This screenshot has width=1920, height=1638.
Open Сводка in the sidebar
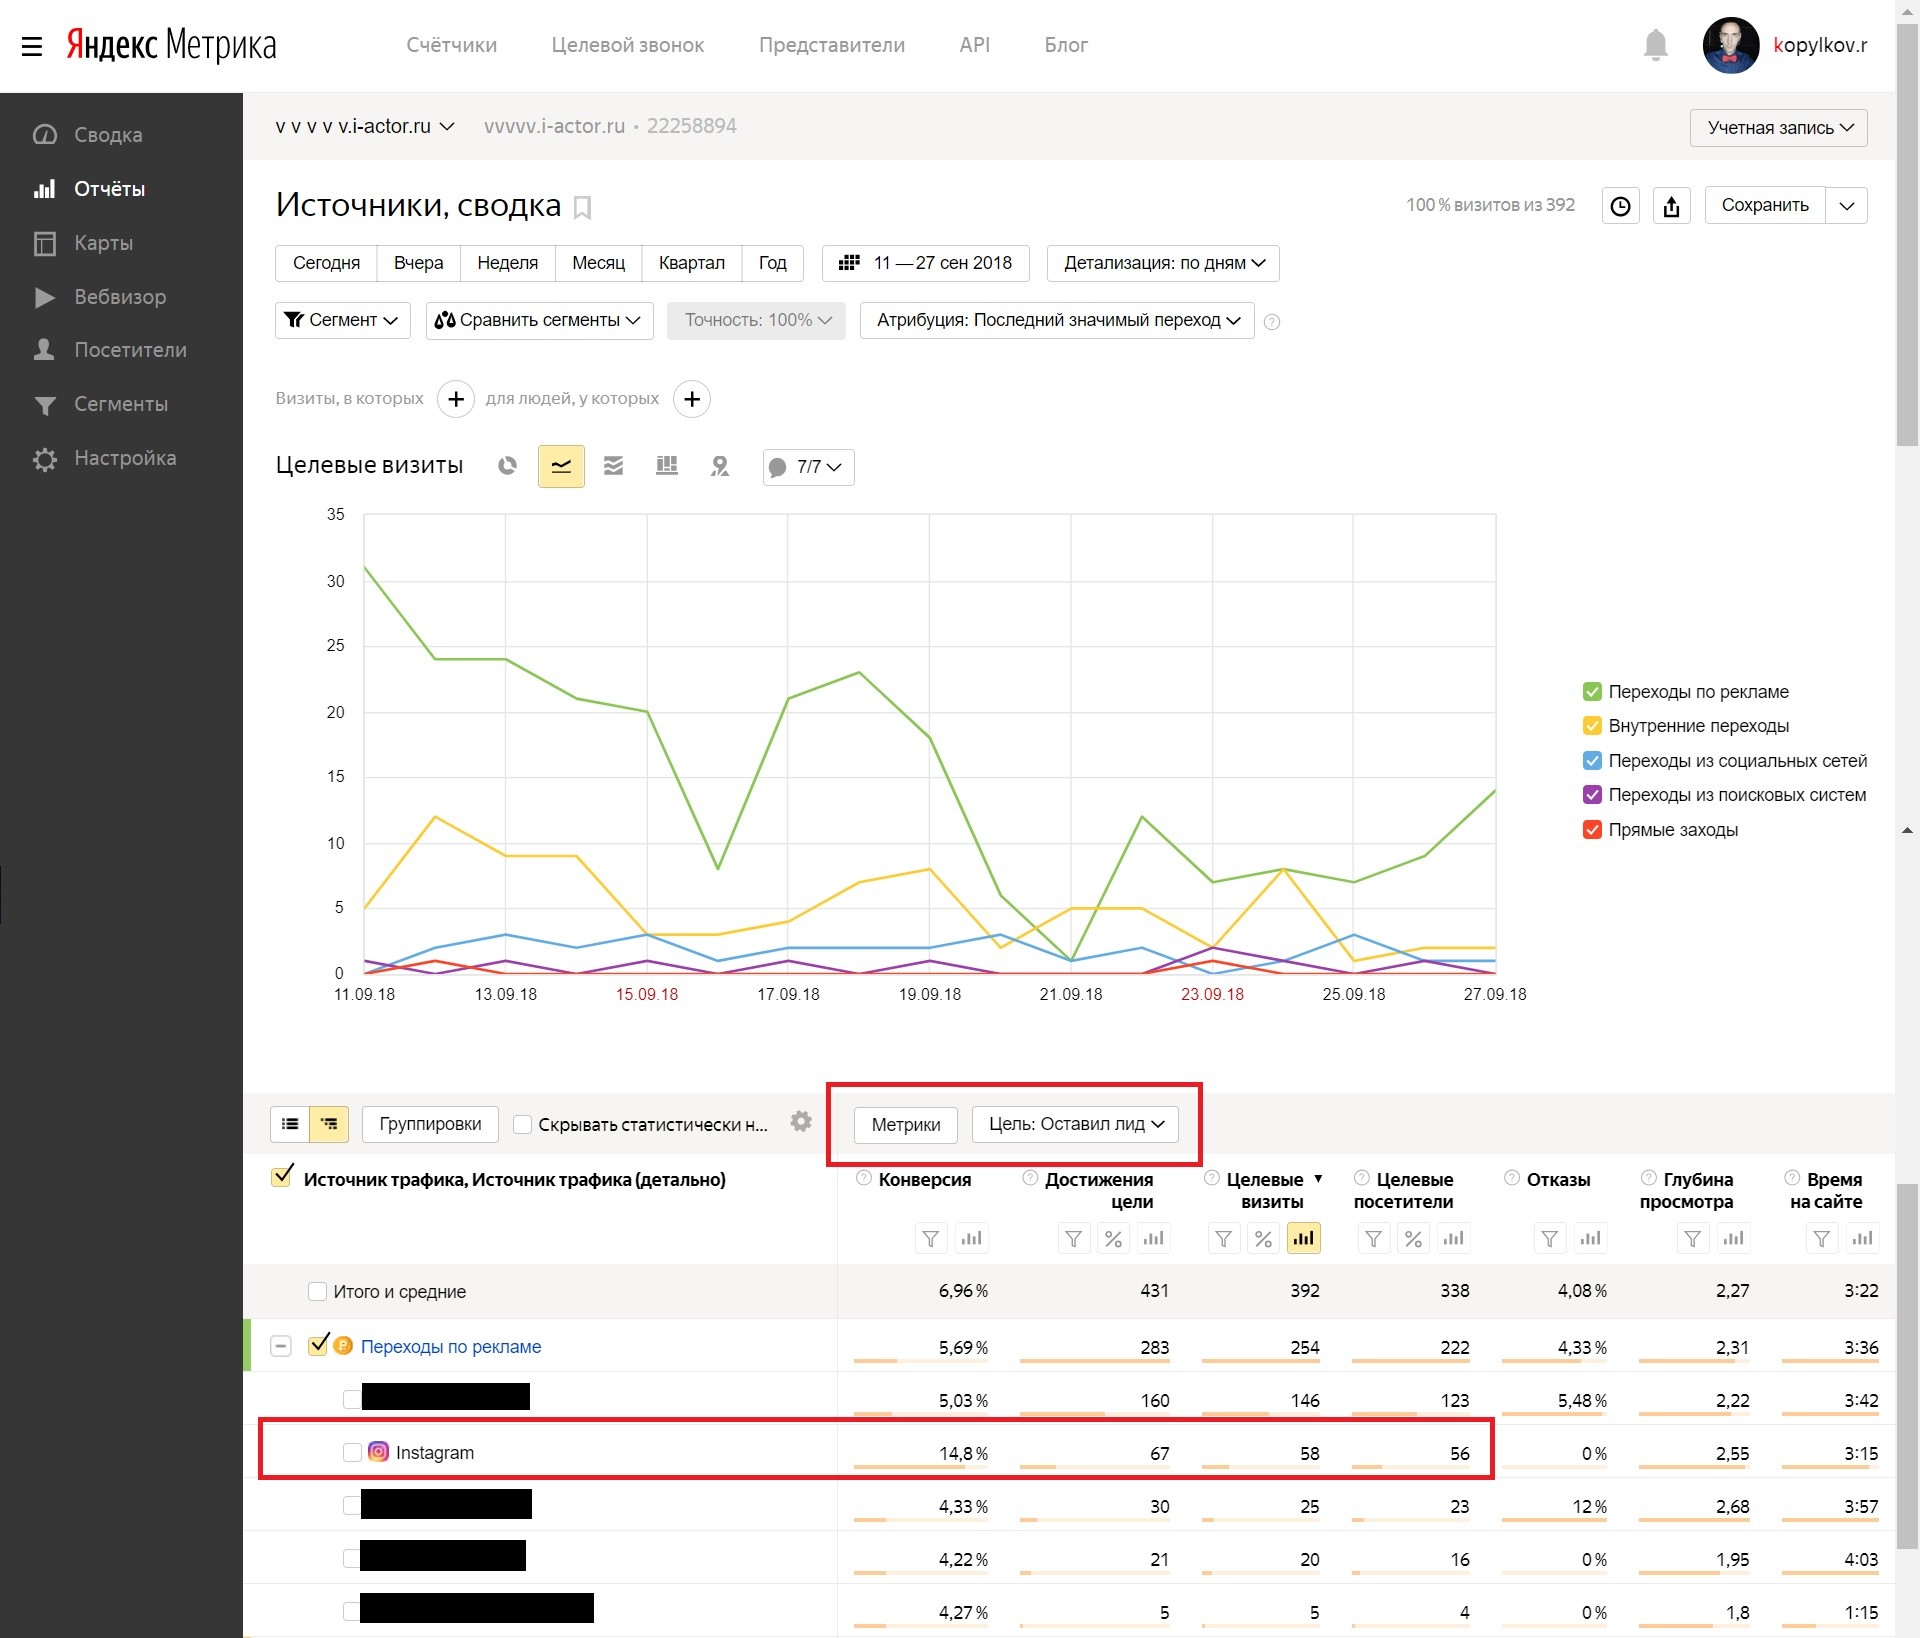[x=108, y=135]
